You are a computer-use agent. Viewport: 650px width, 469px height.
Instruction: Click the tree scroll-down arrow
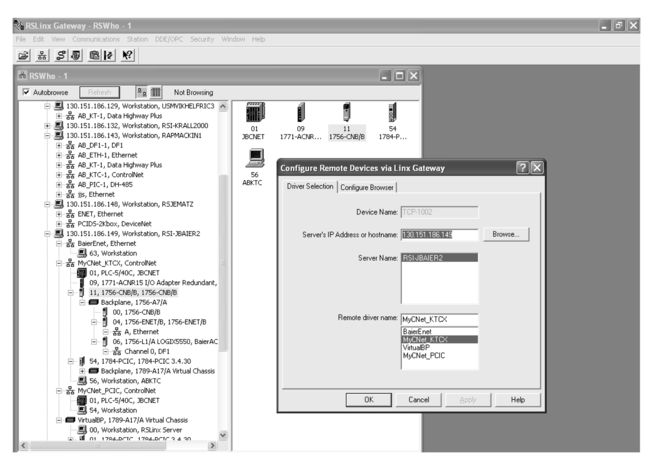click(x=223, y=435)
